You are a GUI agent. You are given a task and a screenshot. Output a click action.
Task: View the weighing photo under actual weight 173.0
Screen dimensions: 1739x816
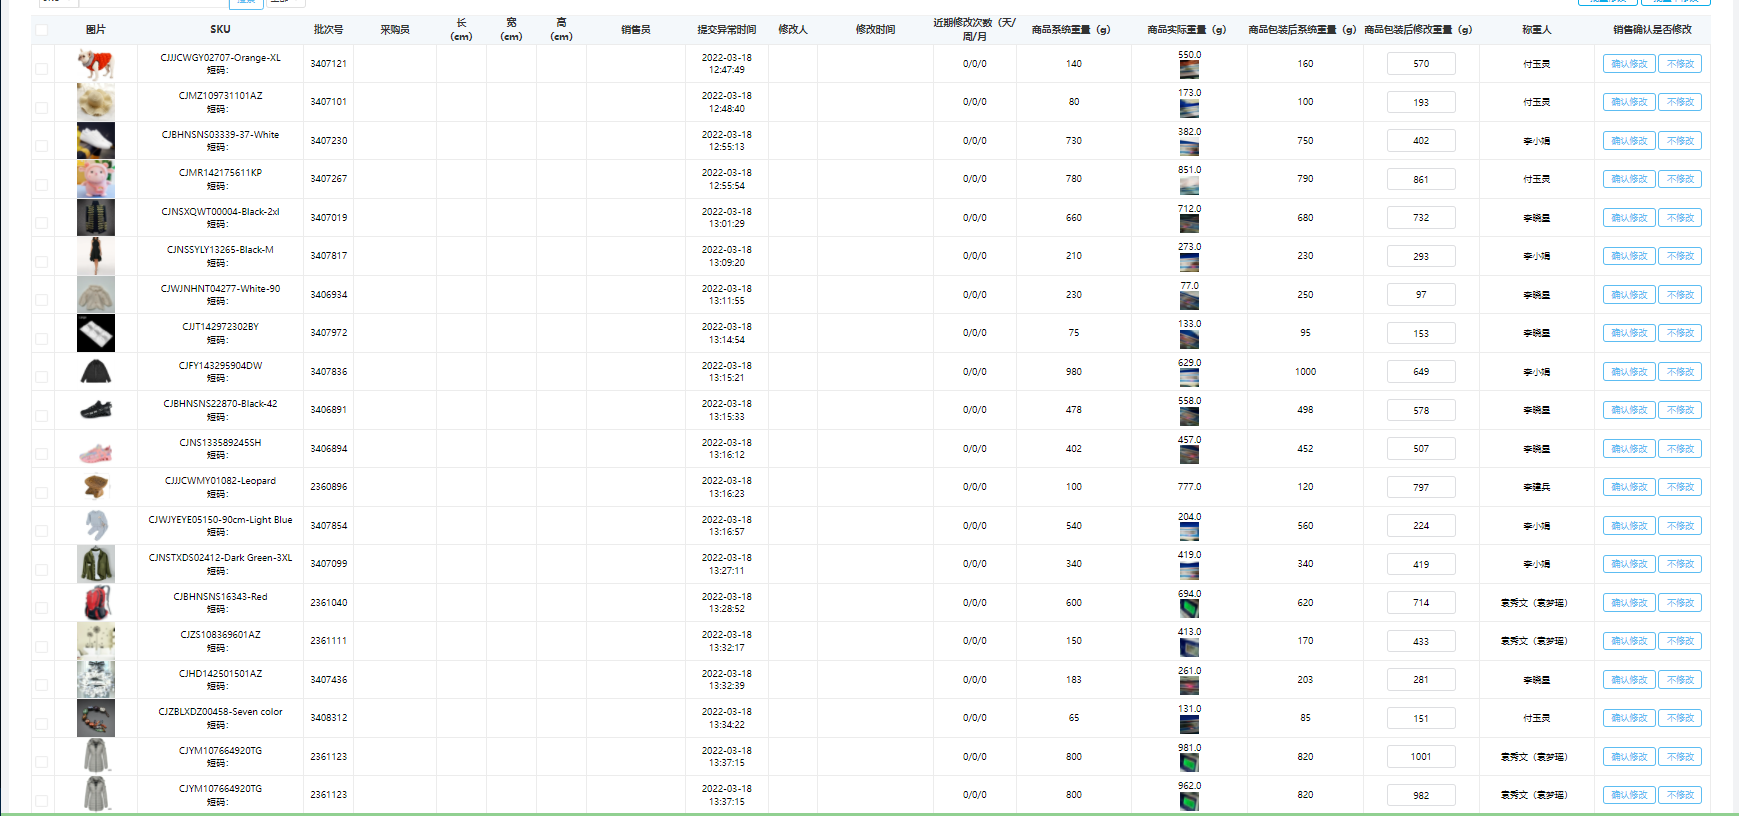(x=1189, y=108)
